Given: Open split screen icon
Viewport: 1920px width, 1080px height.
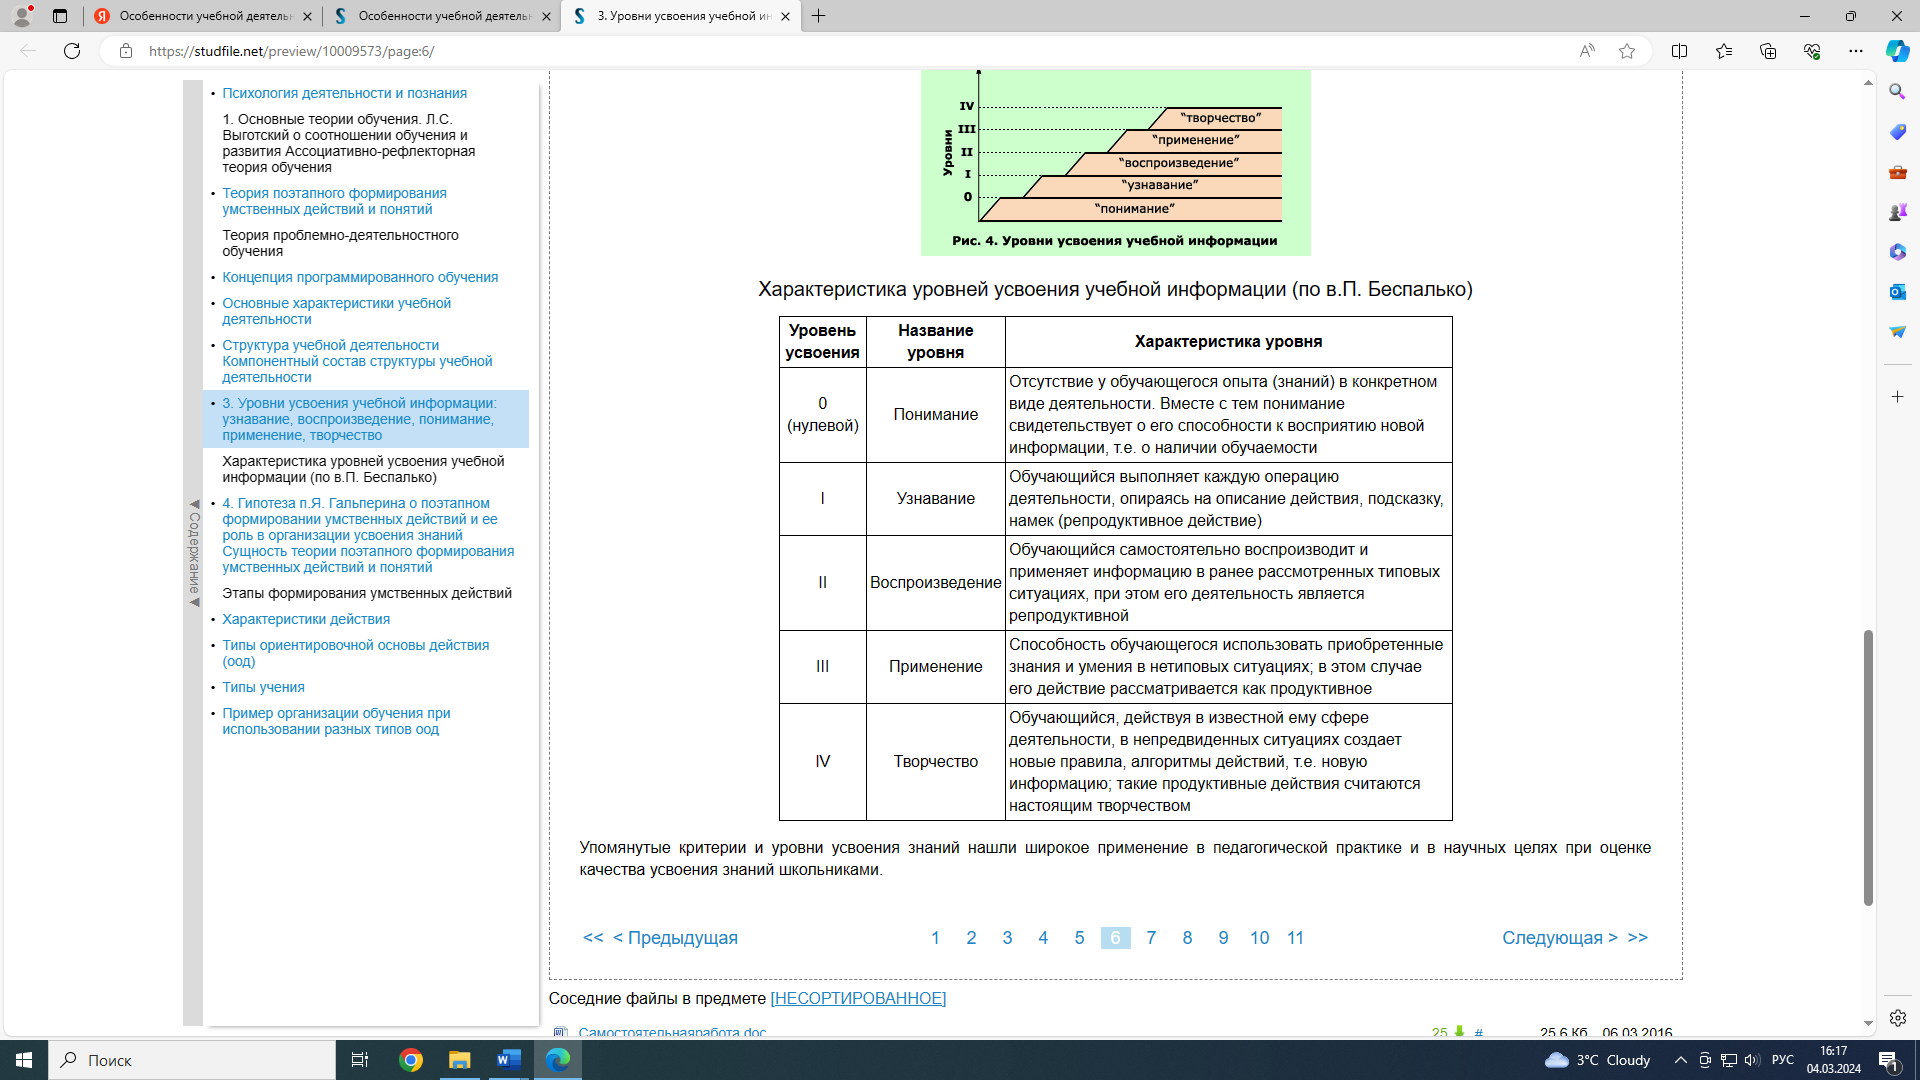Looking at the screenshot, I should click(1680, 51).
